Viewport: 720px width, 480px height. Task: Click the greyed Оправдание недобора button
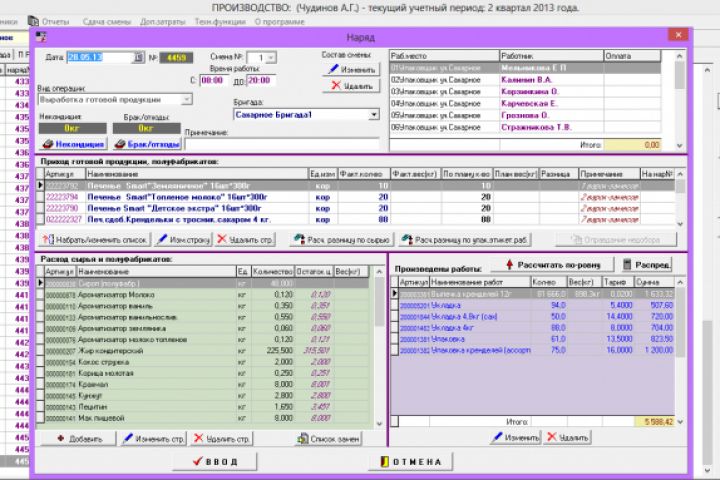coord(616,240)
